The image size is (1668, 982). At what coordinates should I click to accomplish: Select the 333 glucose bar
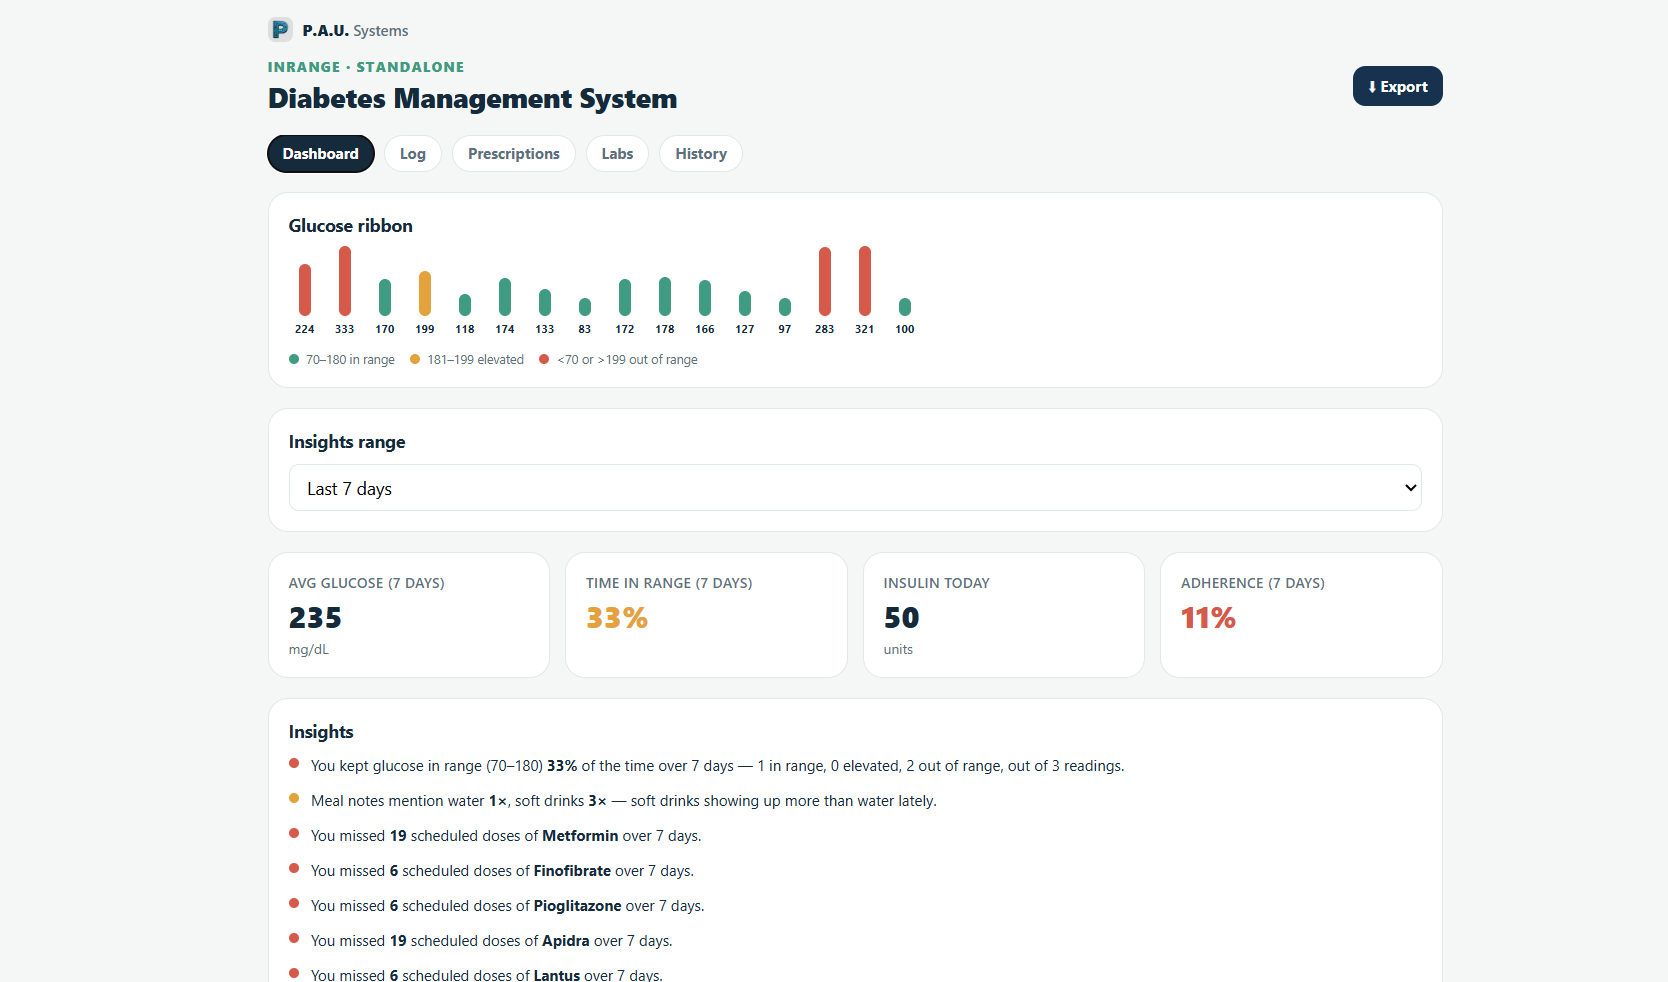[345, 281]
